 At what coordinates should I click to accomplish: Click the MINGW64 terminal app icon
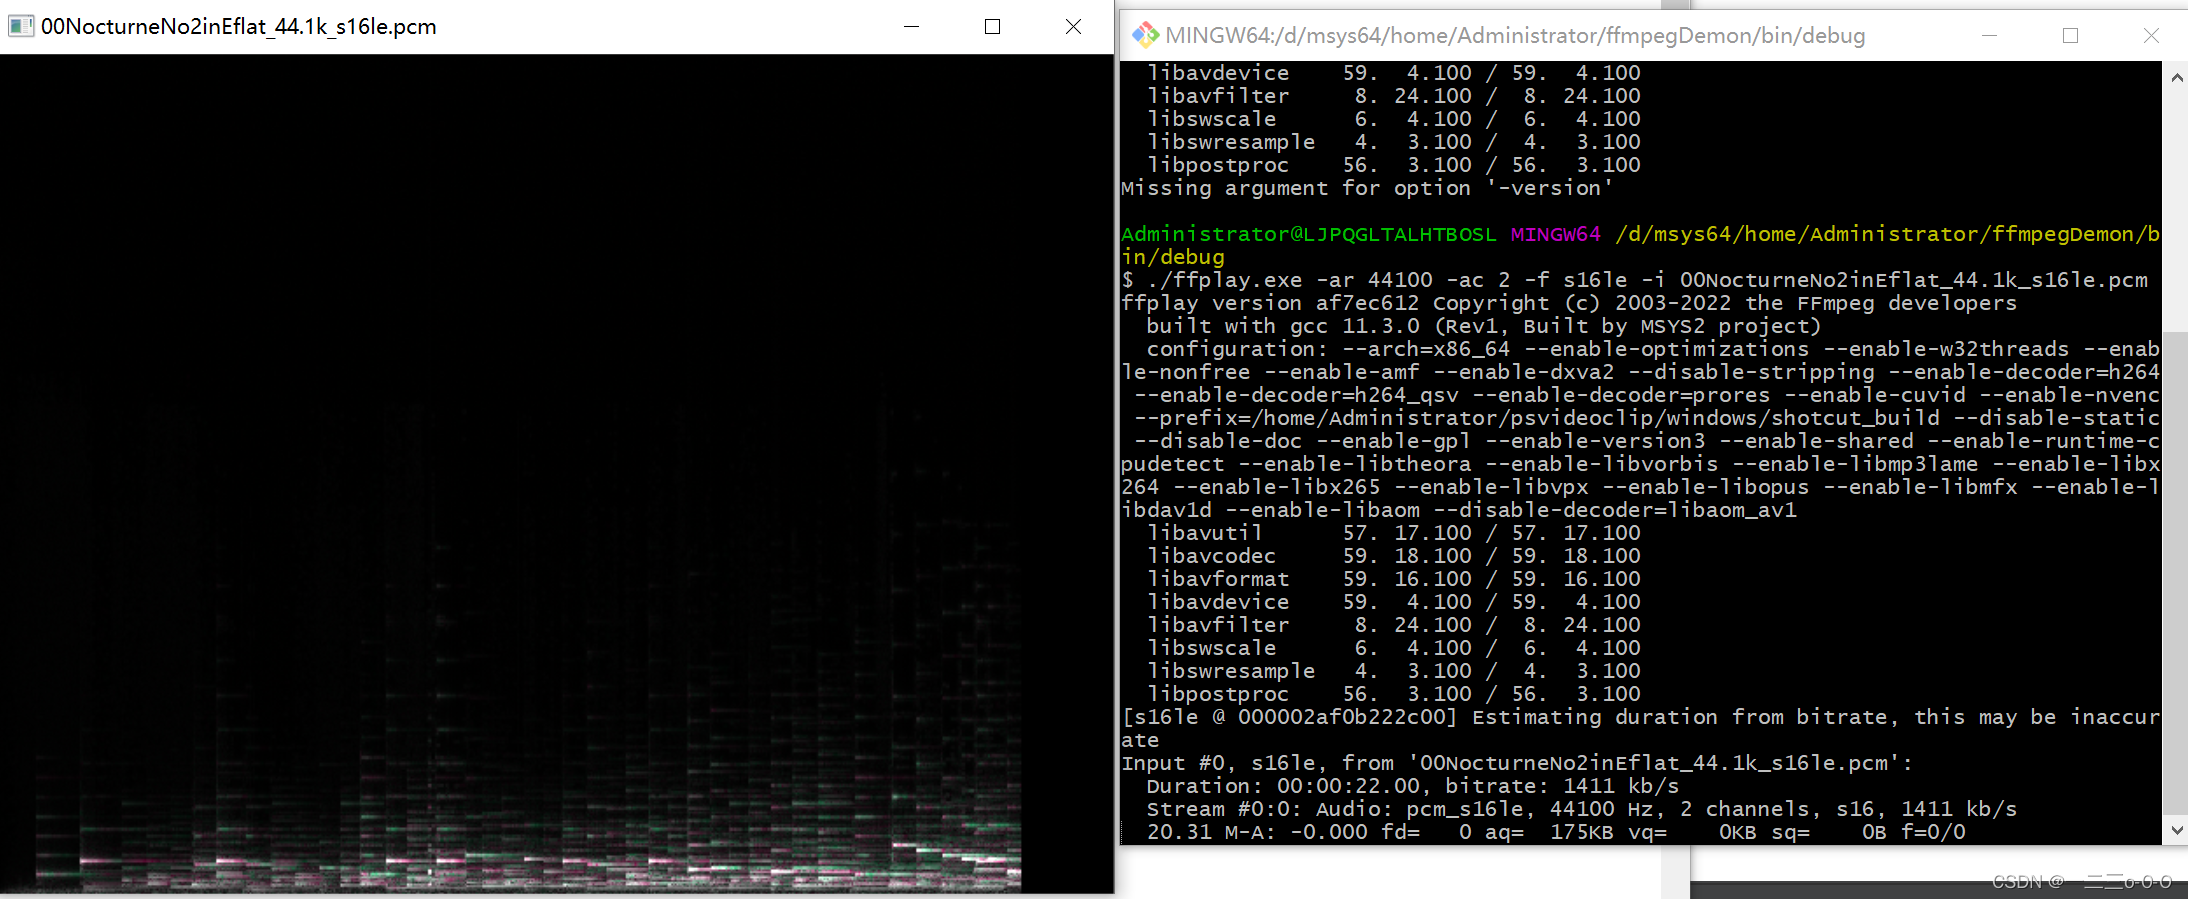point(1145,35)
